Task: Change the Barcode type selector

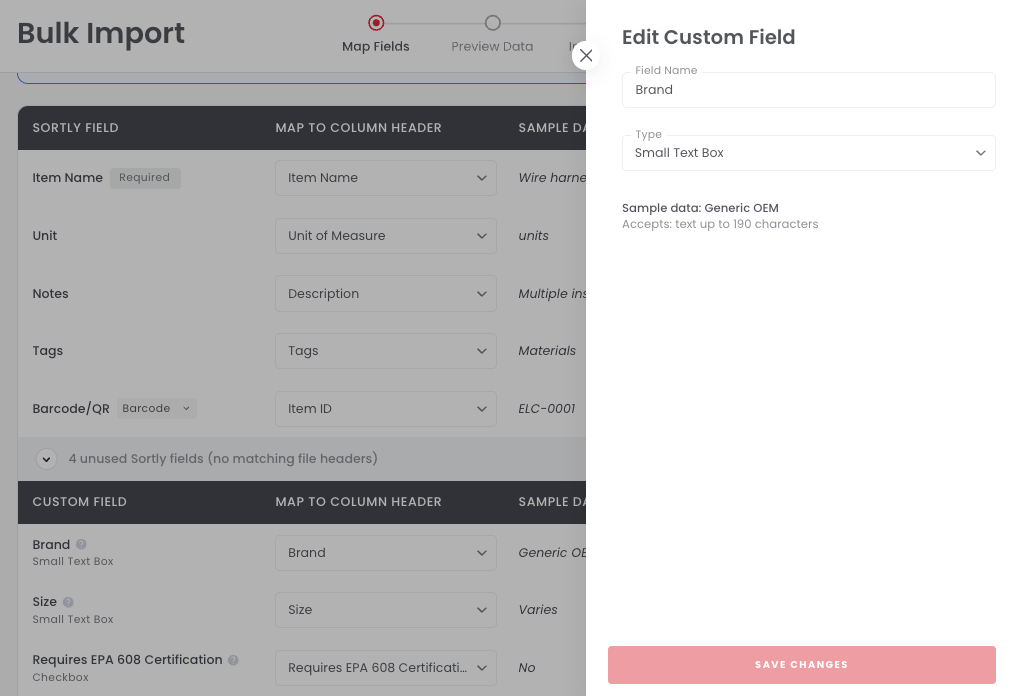Action: click(x=156, y=408)
